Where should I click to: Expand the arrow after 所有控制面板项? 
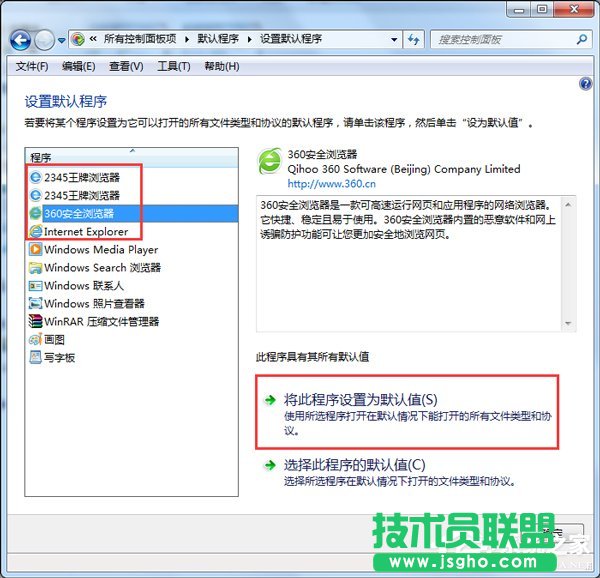tap(187, 39)
